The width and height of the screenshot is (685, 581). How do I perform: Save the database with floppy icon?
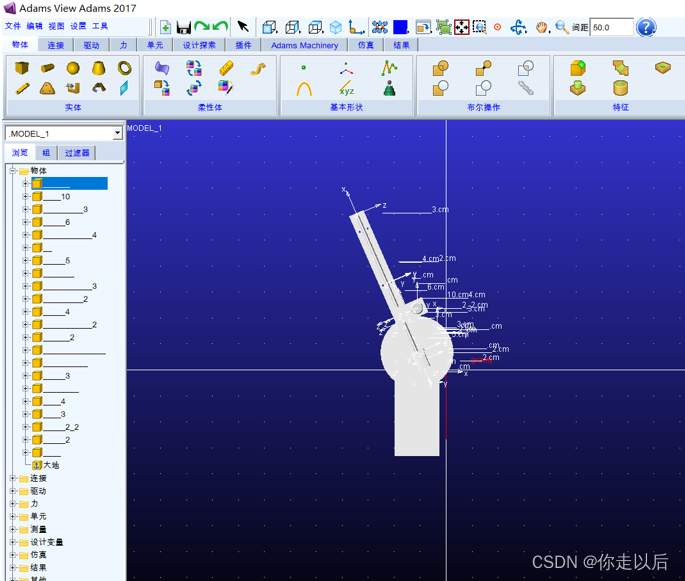click(x=183, y=28)
